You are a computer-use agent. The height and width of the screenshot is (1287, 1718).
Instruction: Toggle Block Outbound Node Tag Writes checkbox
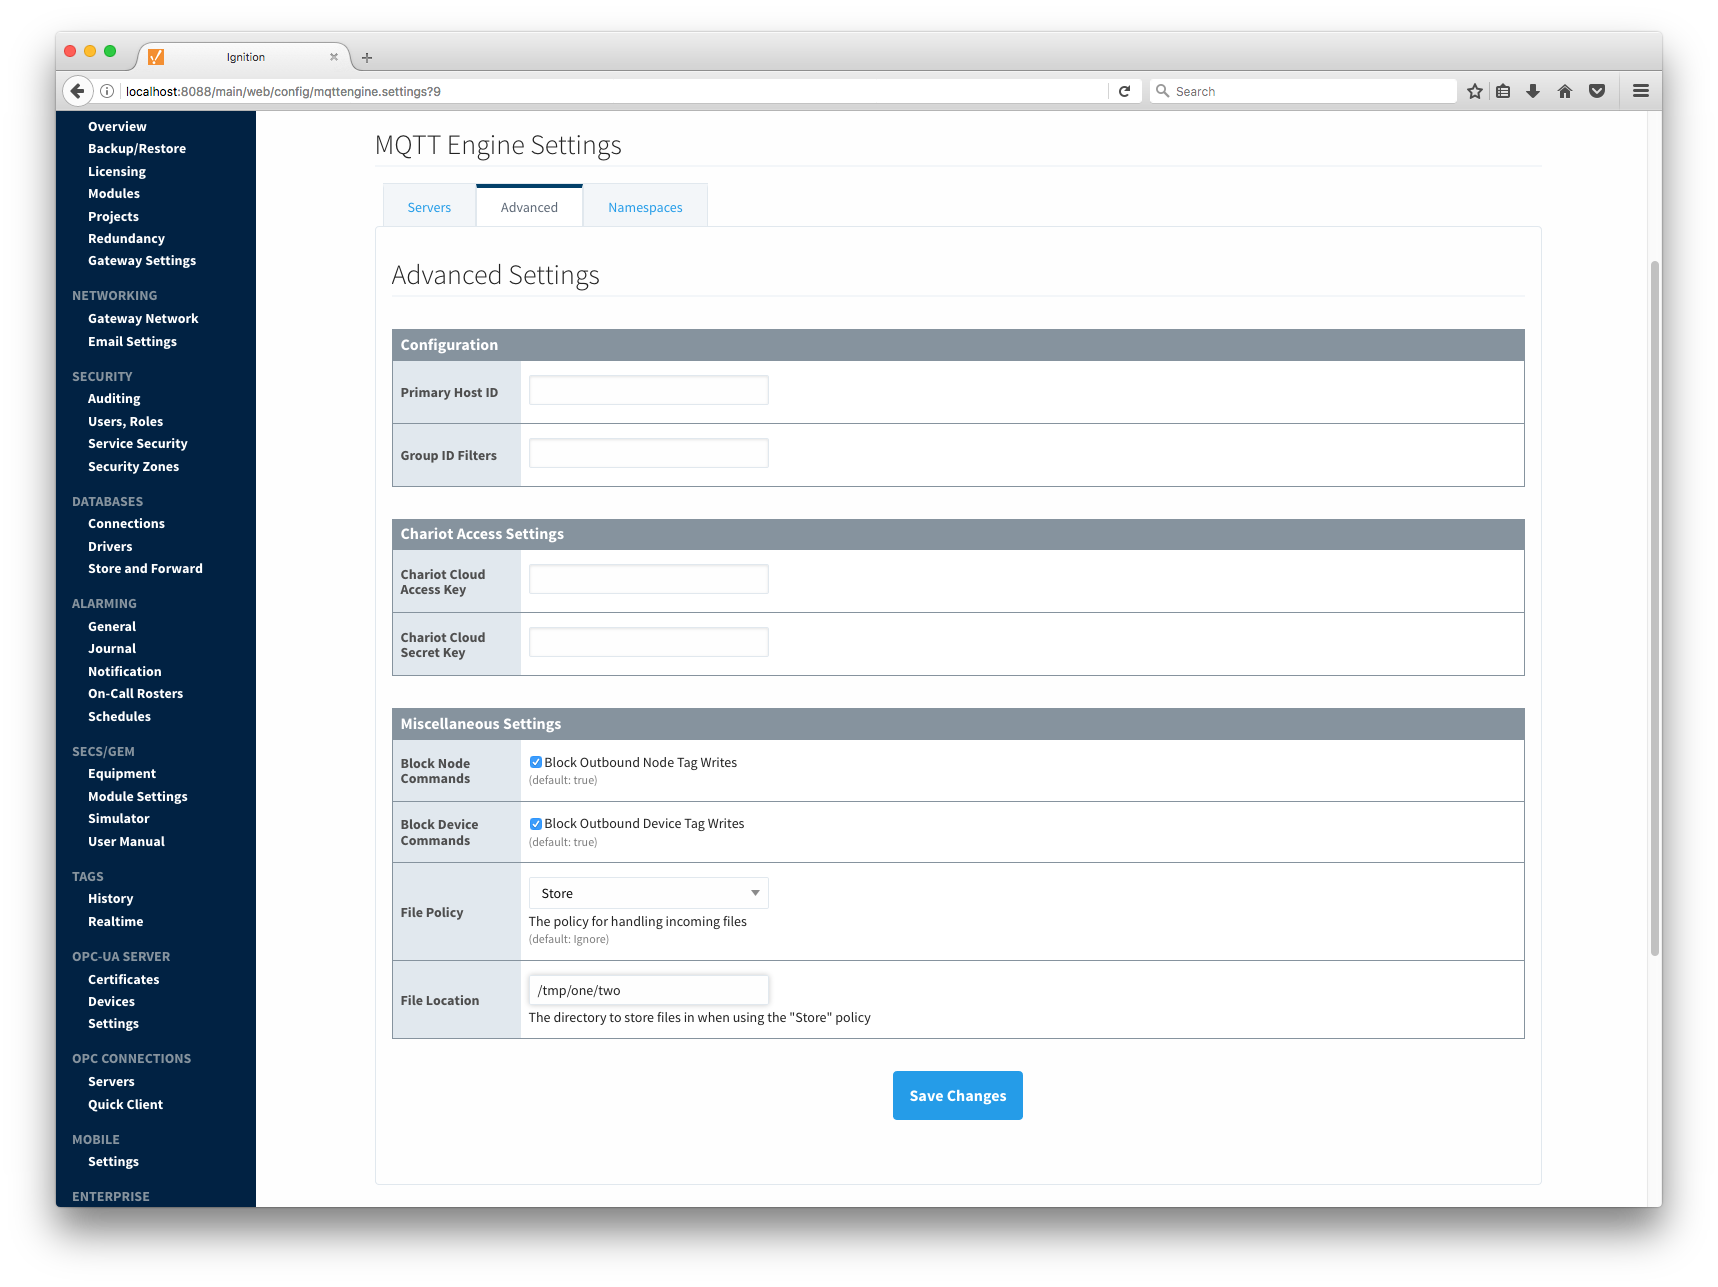[x=536, y=762]
